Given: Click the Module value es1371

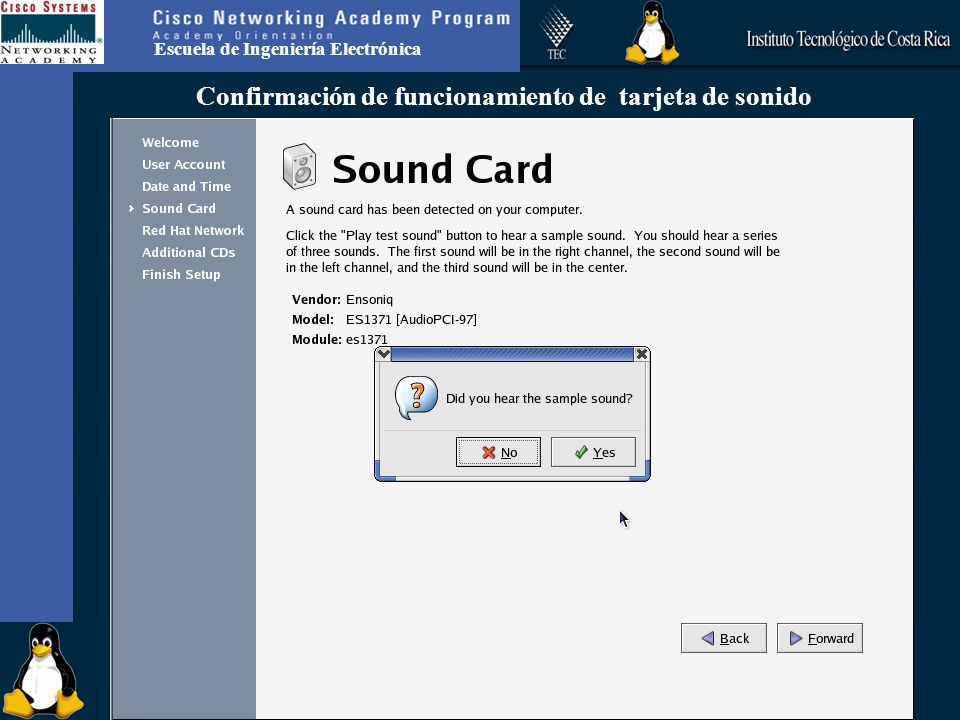Looking at the screenshot, I should (366, 339).
